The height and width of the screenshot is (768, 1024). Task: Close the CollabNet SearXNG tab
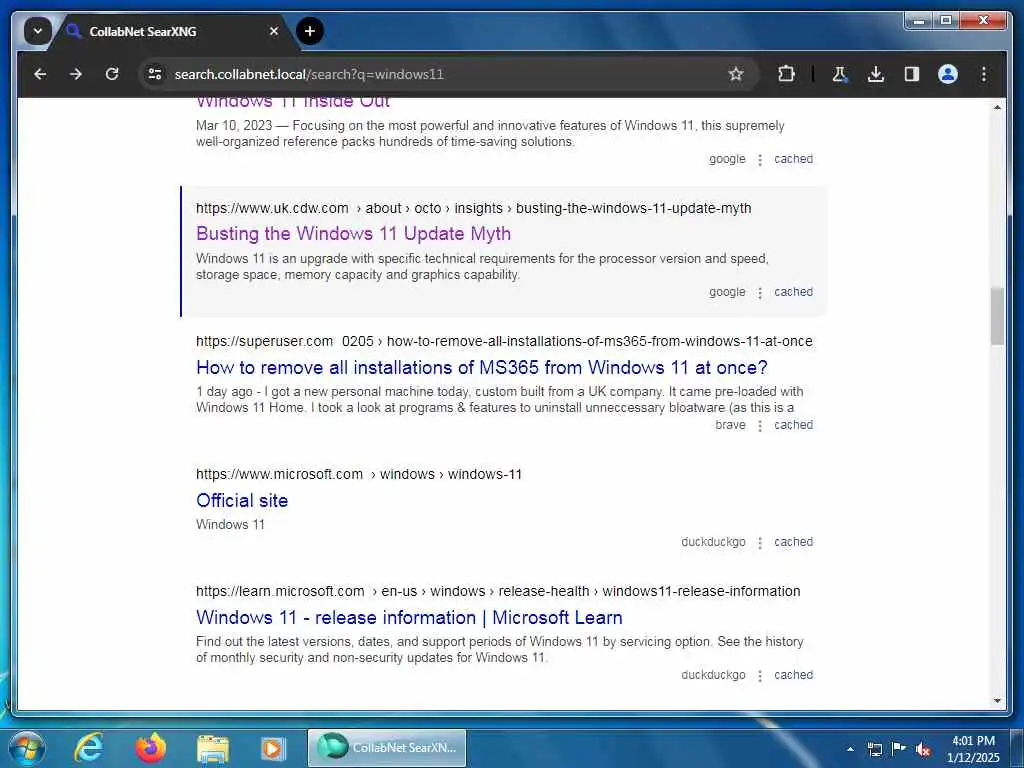tap(274, 31)
